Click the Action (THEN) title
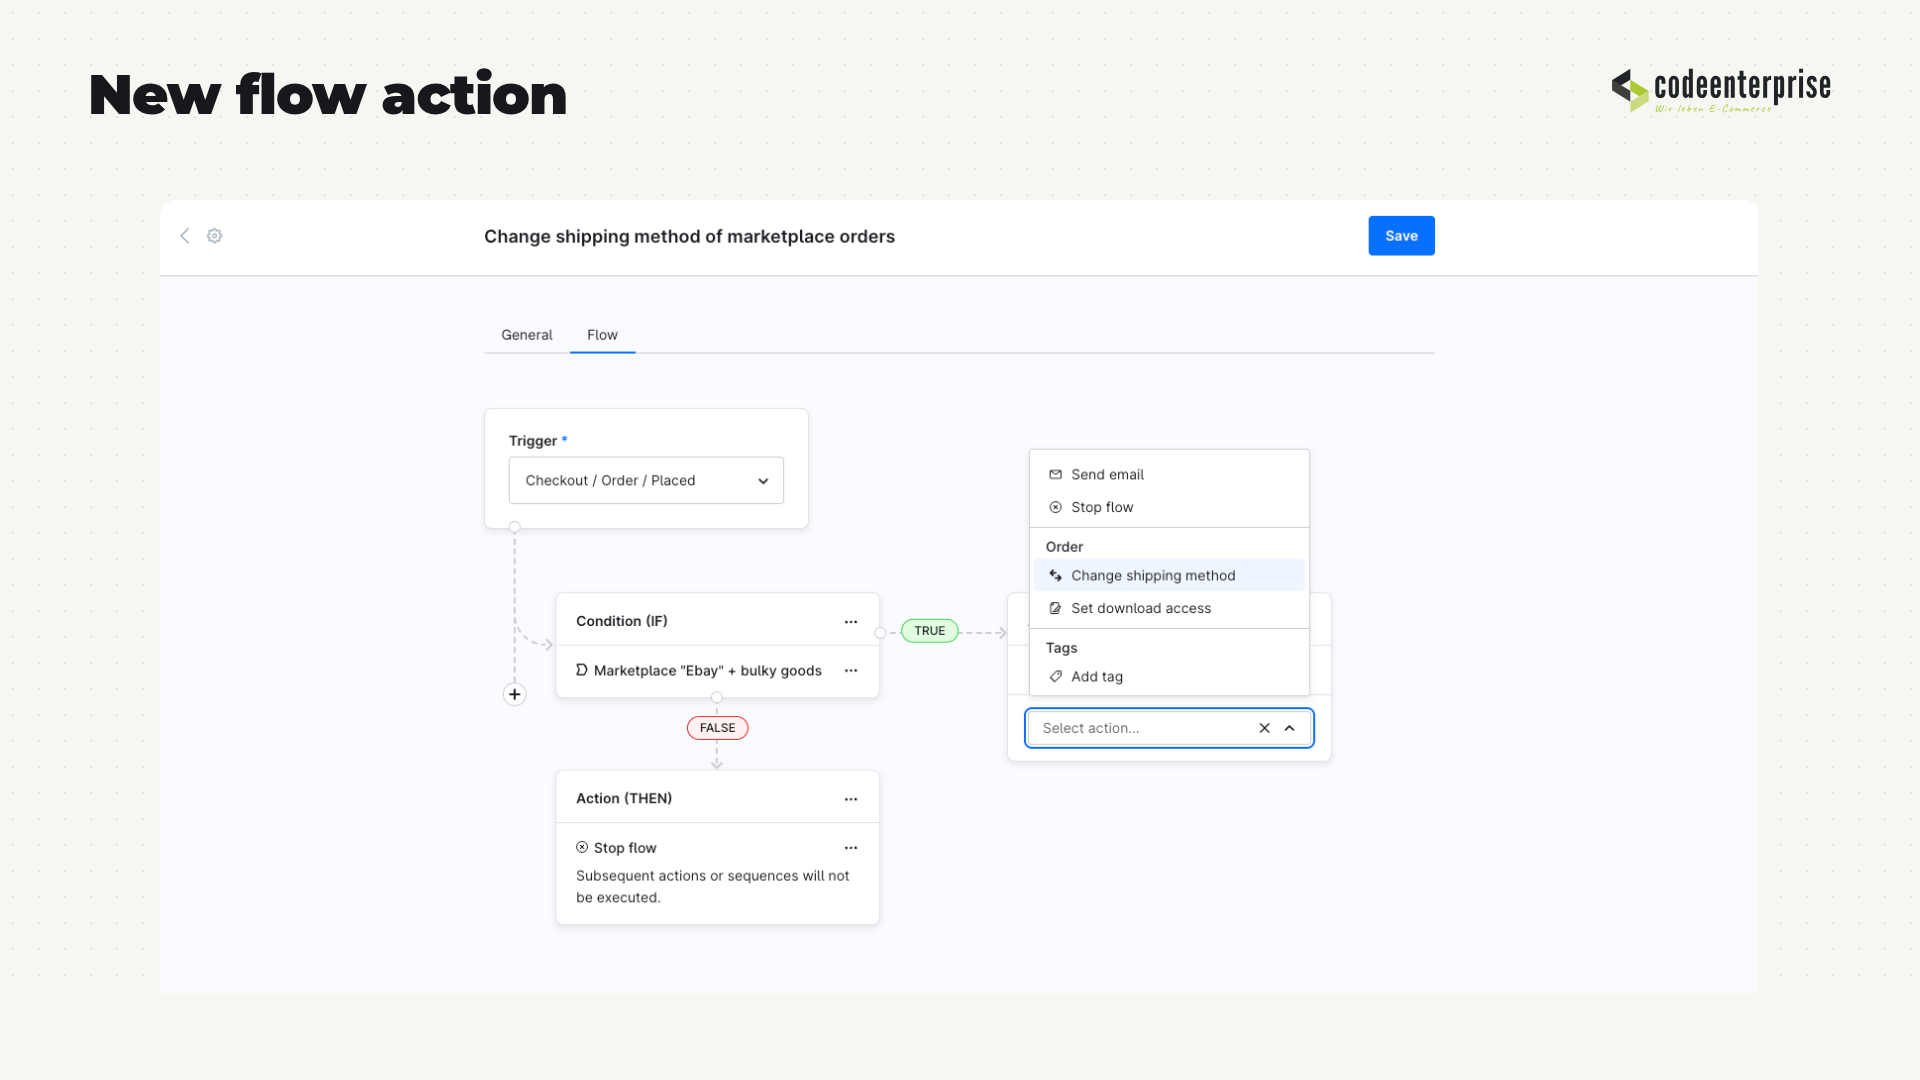This screenshot has height=1080, width=1920. [x=624, y=798]
